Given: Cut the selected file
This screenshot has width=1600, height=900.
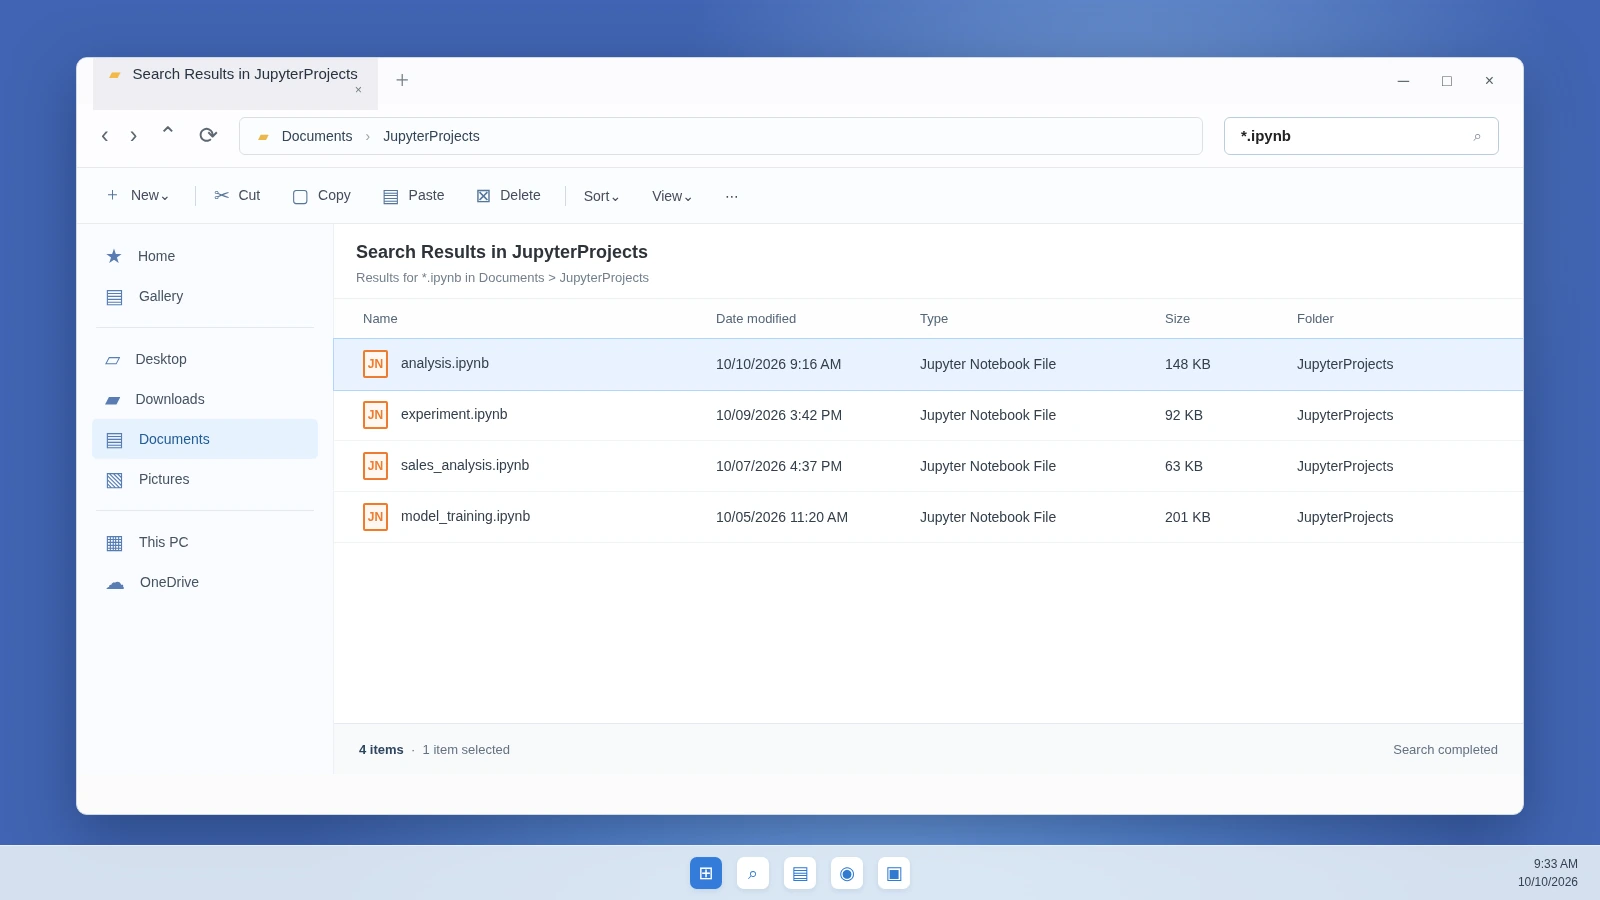Looking at the screenshot, I should 238,196.
